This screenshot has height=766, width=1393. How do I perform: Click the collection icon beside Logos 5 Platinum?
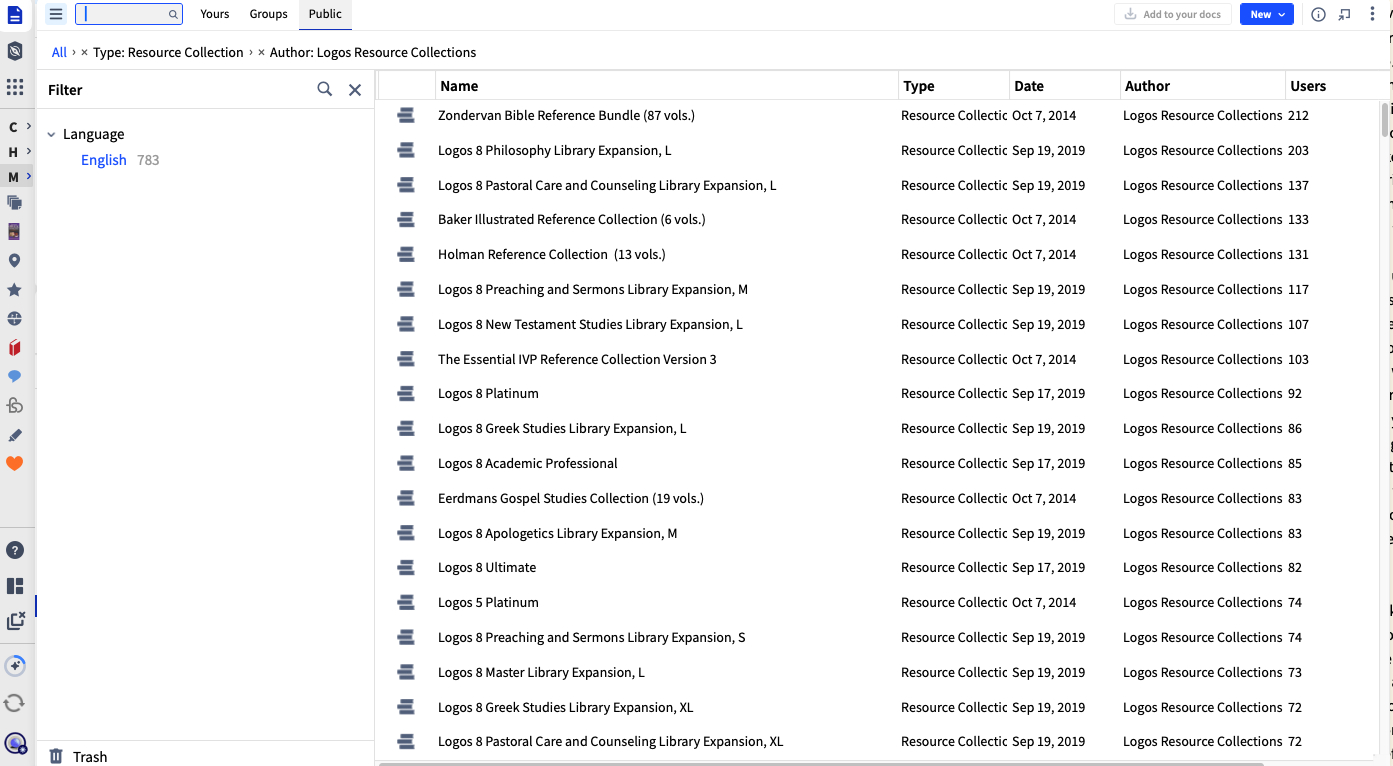point(406,603)
